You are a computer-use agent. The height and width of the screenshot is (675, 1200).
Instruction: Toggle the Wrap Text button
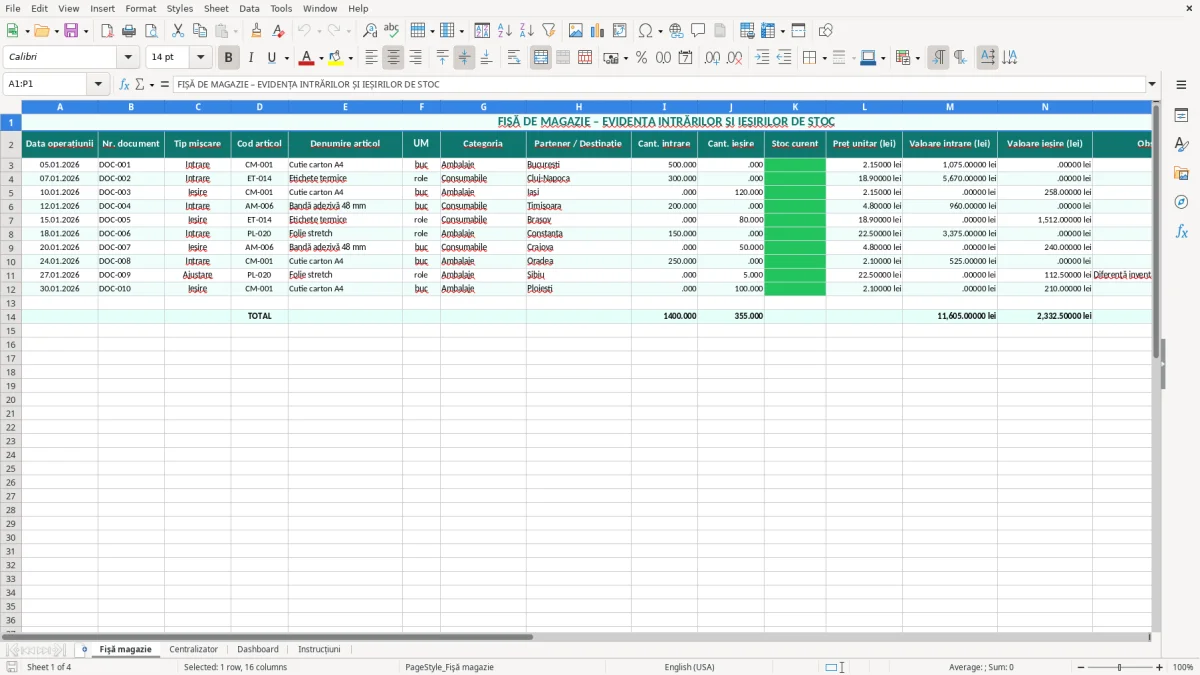pos(514,58)
